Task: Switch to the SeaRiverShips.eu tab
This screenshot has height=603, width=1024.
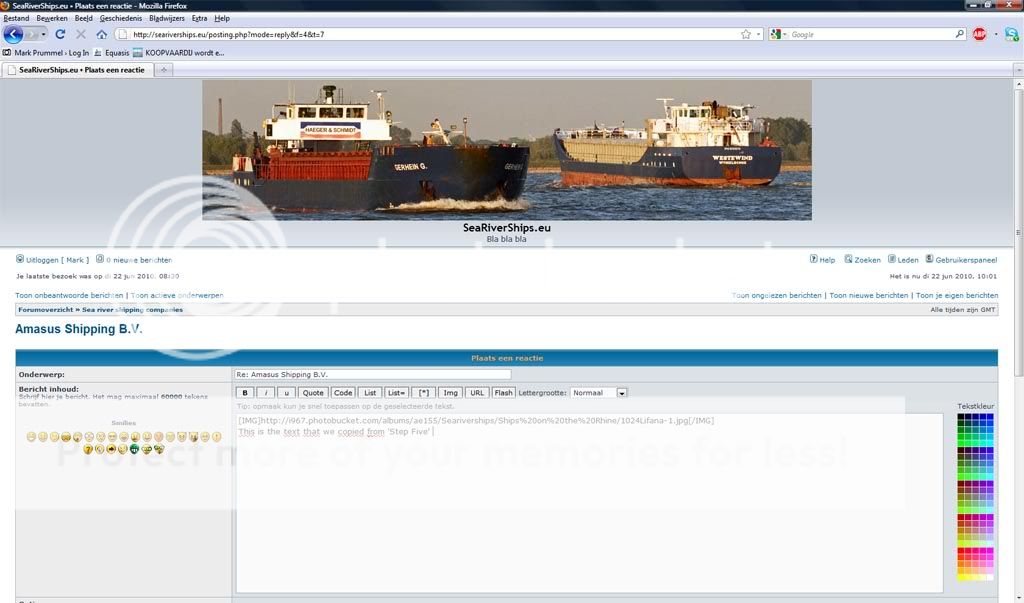Action: point(78,70)
